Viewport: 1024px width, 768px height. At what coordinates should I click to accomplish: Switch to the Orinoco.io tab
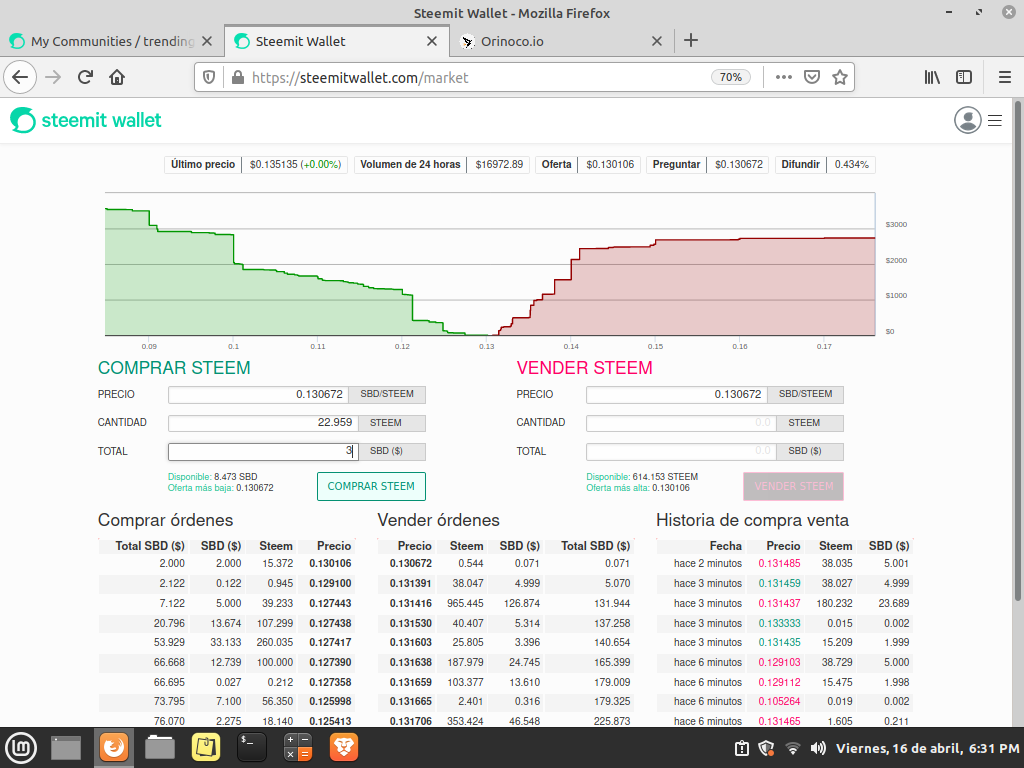click(562, 41)
